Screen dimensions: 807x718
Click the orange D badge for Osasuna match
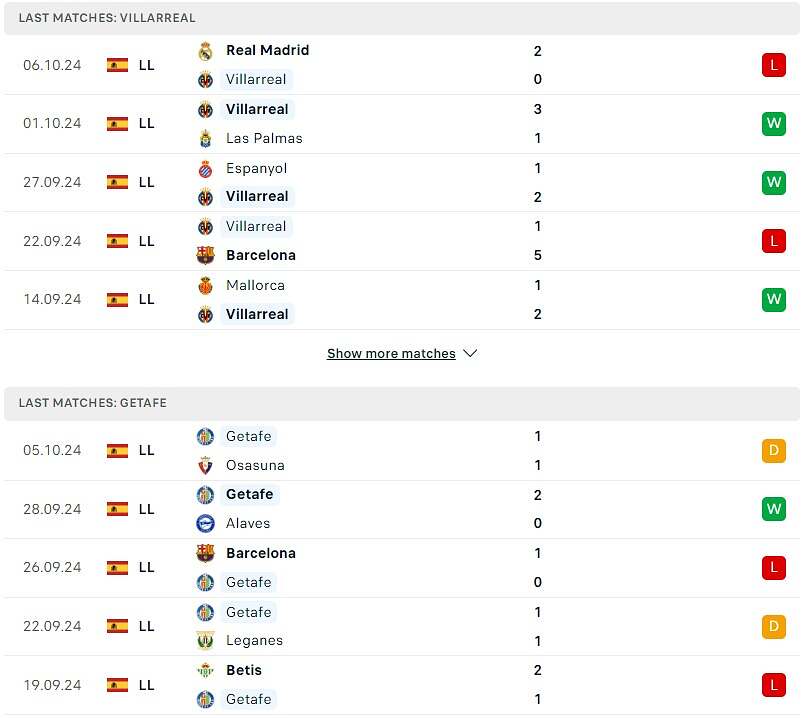point(773,450)
